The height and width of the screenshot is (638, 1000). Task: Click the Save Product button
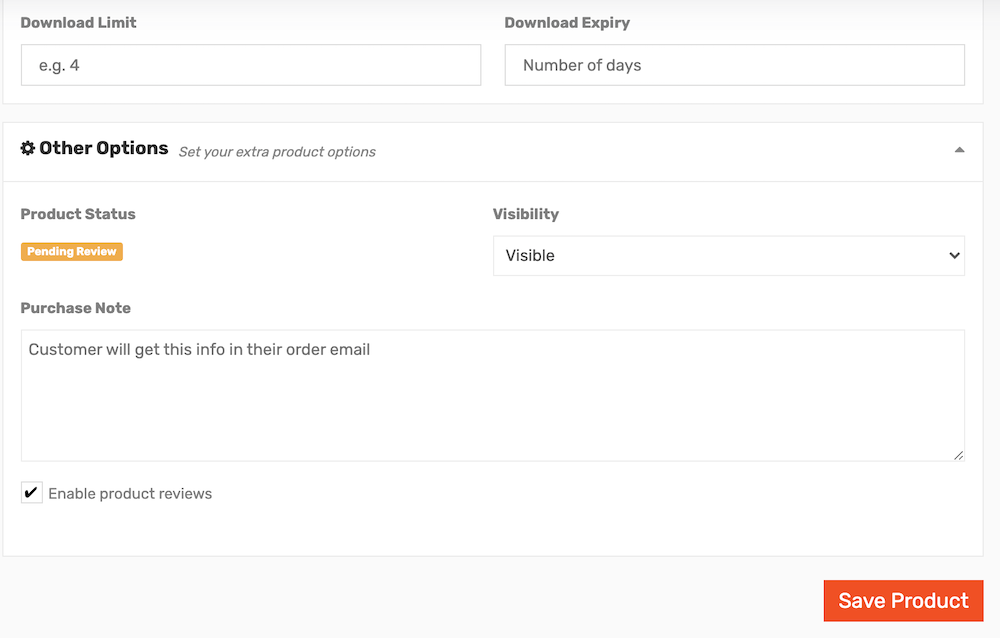tap(903, 600)
